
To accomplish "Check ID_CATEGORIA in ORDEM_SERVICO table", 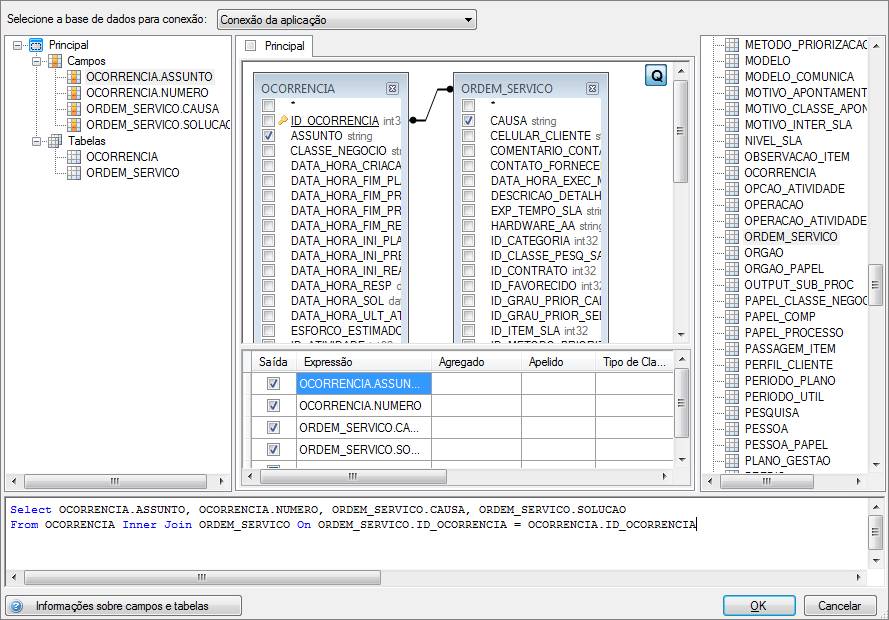I will click(468, 240).
